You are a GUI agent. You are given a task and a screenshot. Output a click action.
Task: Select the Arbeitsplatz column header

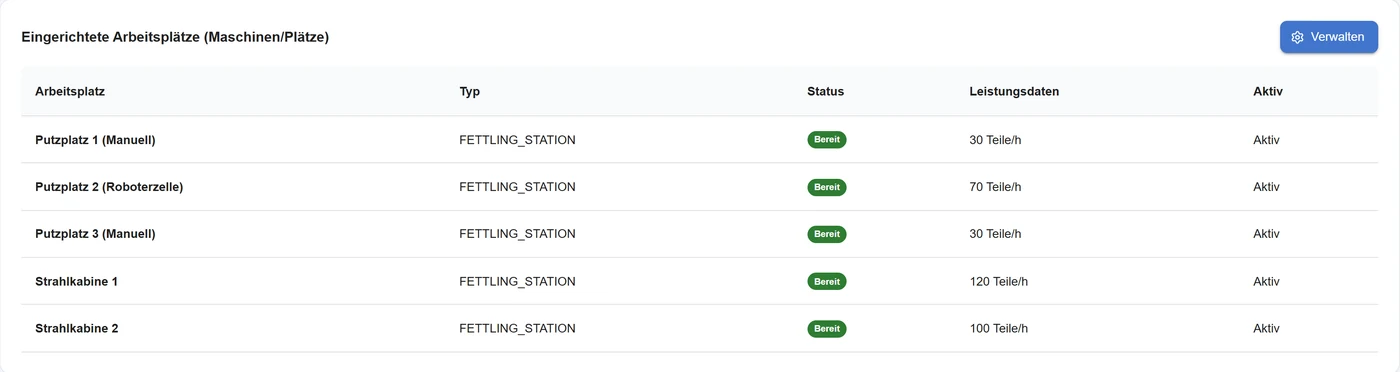70,91
